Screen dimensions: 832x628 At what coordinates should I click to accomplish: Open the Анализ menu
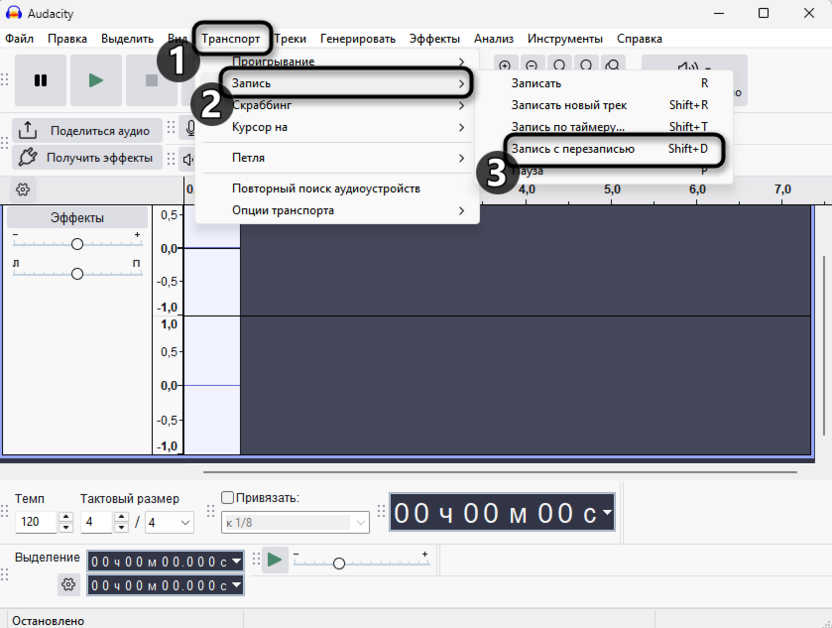click(x=493, y=39)
